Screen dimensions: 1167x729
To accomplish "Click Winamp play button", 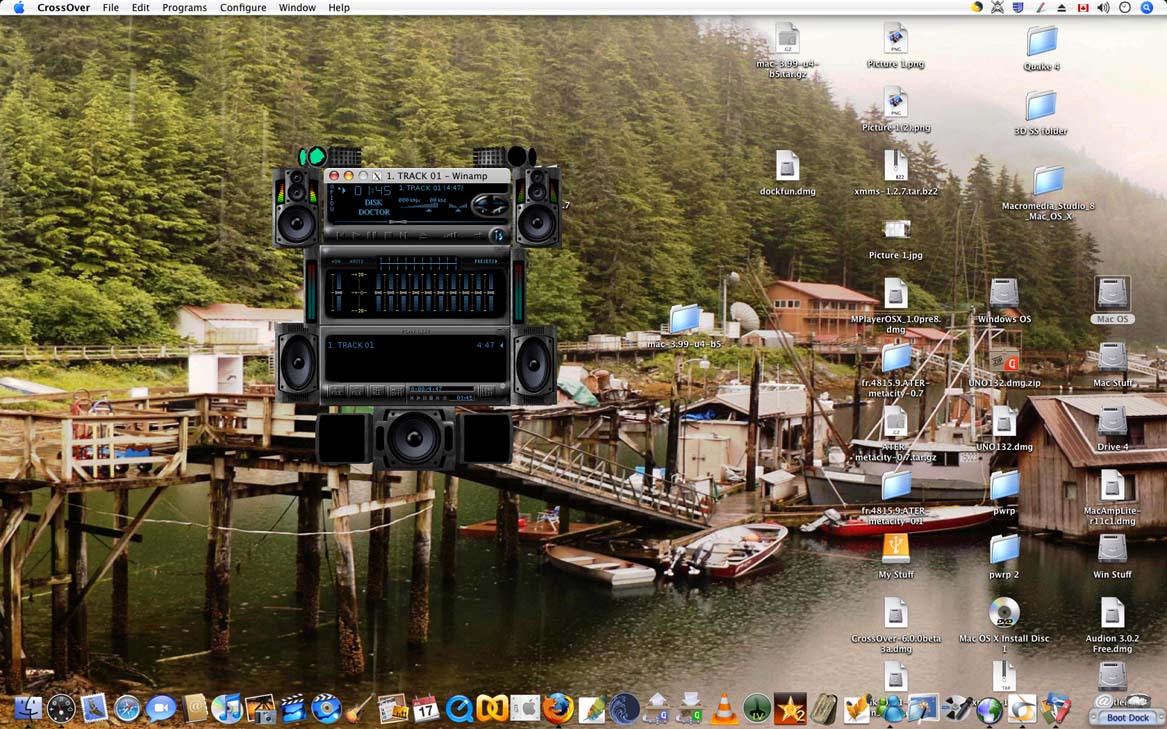I will (356, 235).
